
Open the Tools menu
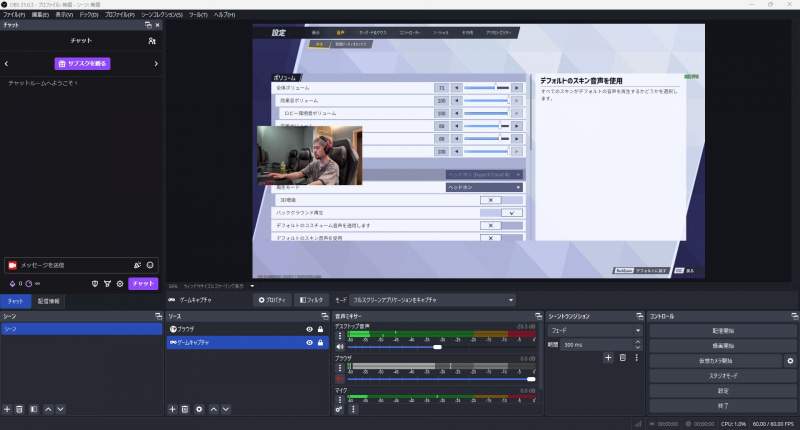tap(198, 15)
